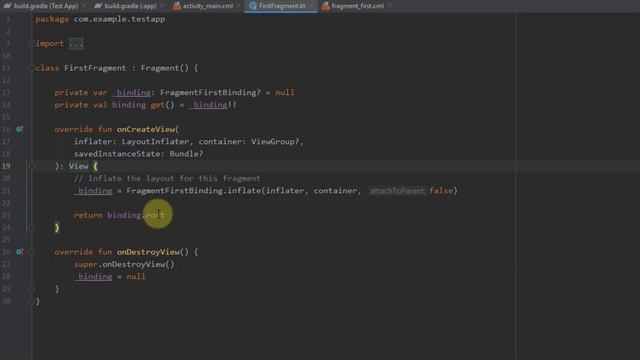Image resolution: width=640 pixels, height=360 pixels.
Task: Collapse the FirstFragment class fold marker
Action: (x=33, y=68)
